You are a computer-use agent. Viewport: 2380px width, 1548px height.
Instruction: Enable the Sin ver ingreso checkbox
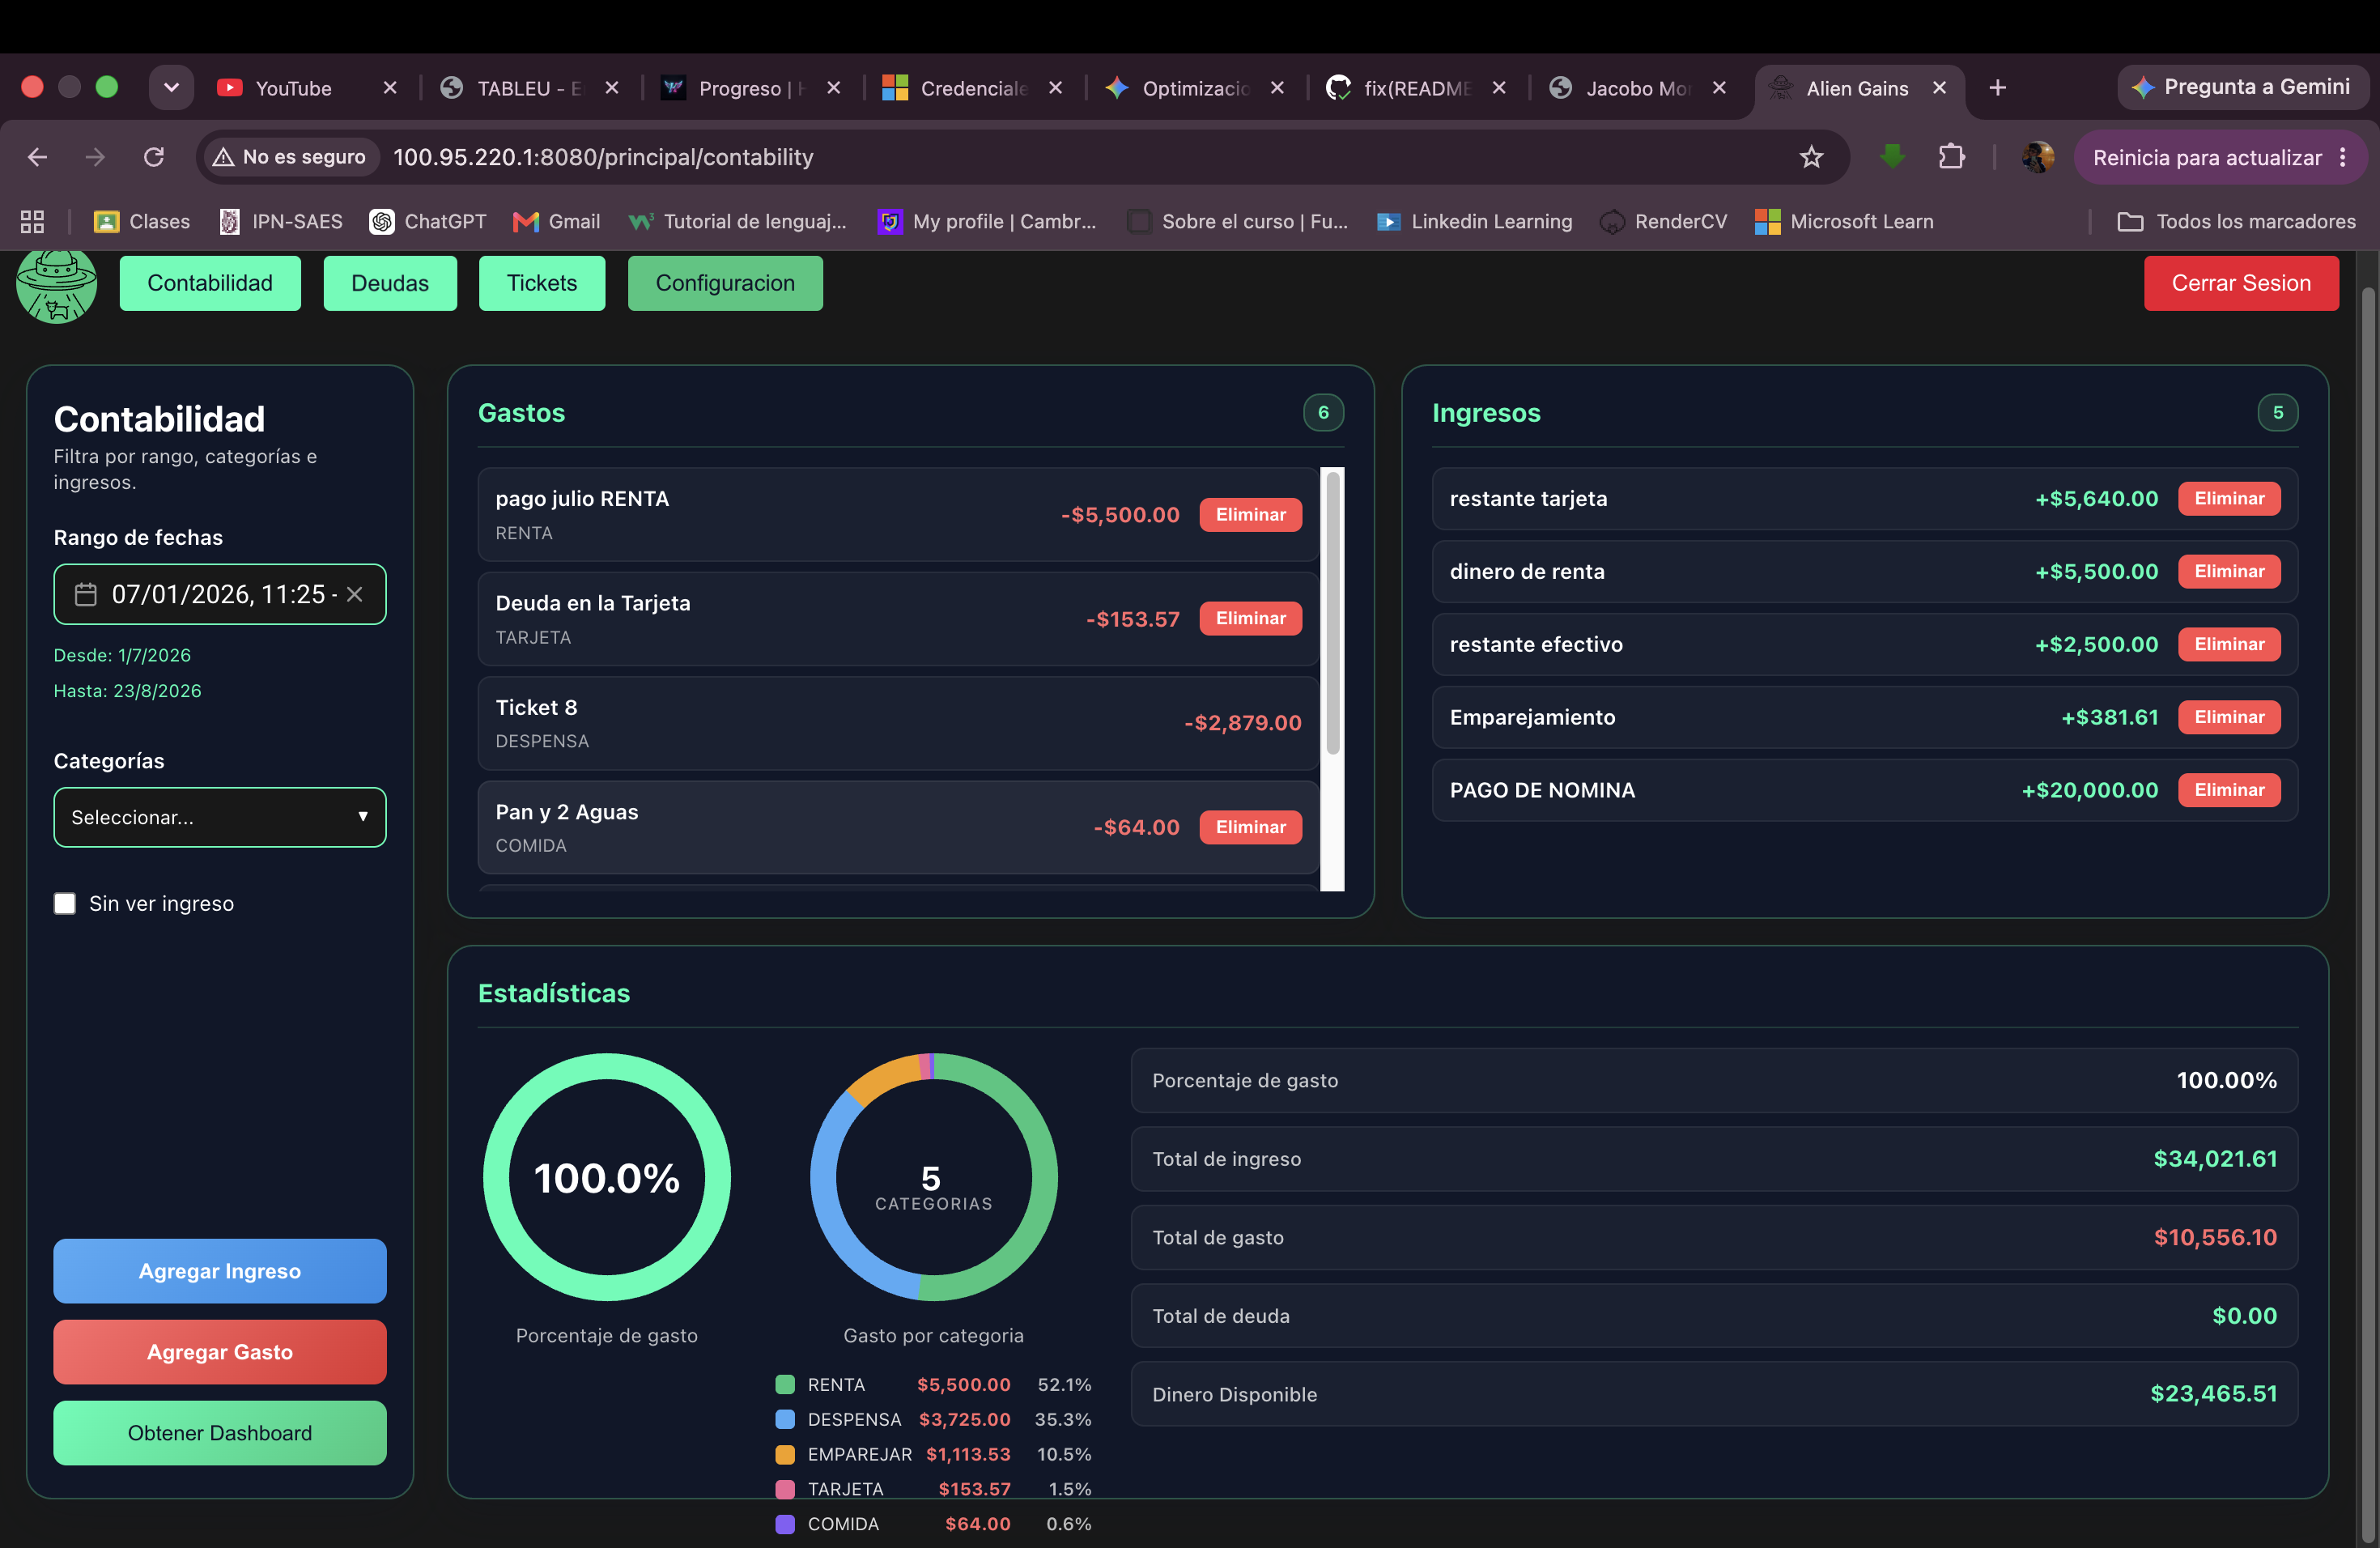tap(65, 904)
